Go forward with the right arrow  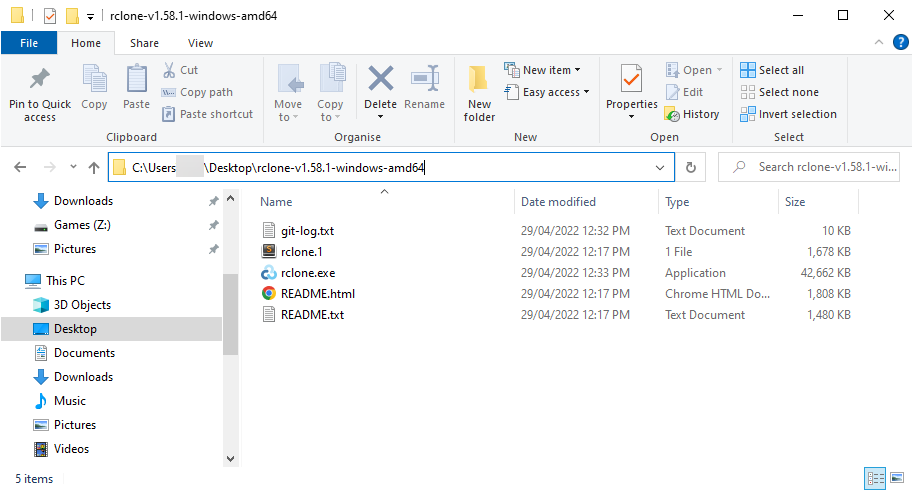coord(50,167)
